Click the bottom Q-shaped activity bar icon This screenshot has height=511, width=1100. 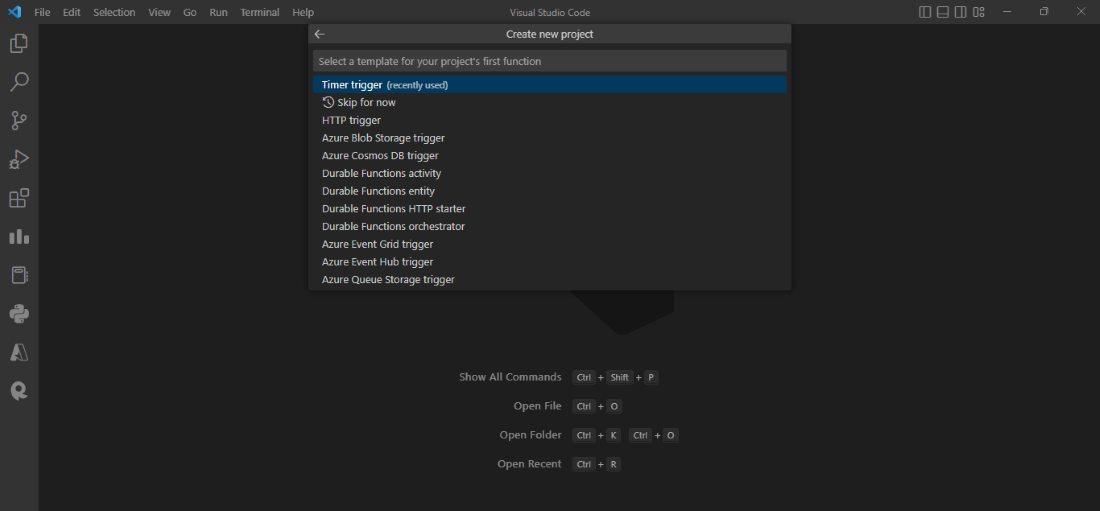(x=19, y=391)
